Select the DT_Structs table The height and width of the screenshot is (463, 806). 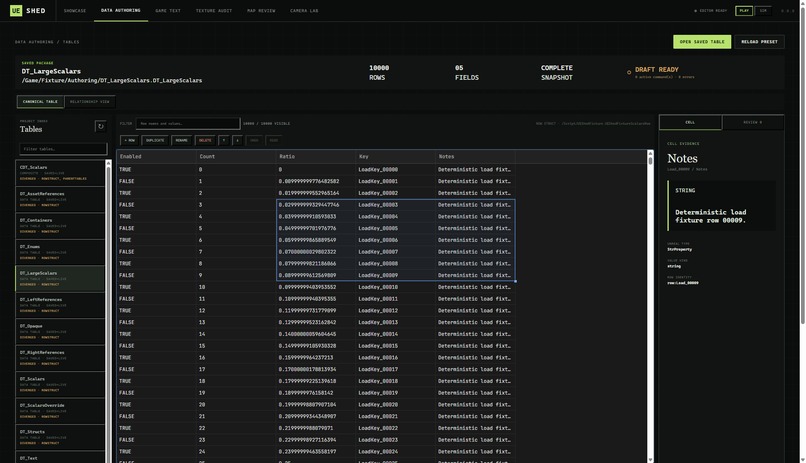(60, 437)
